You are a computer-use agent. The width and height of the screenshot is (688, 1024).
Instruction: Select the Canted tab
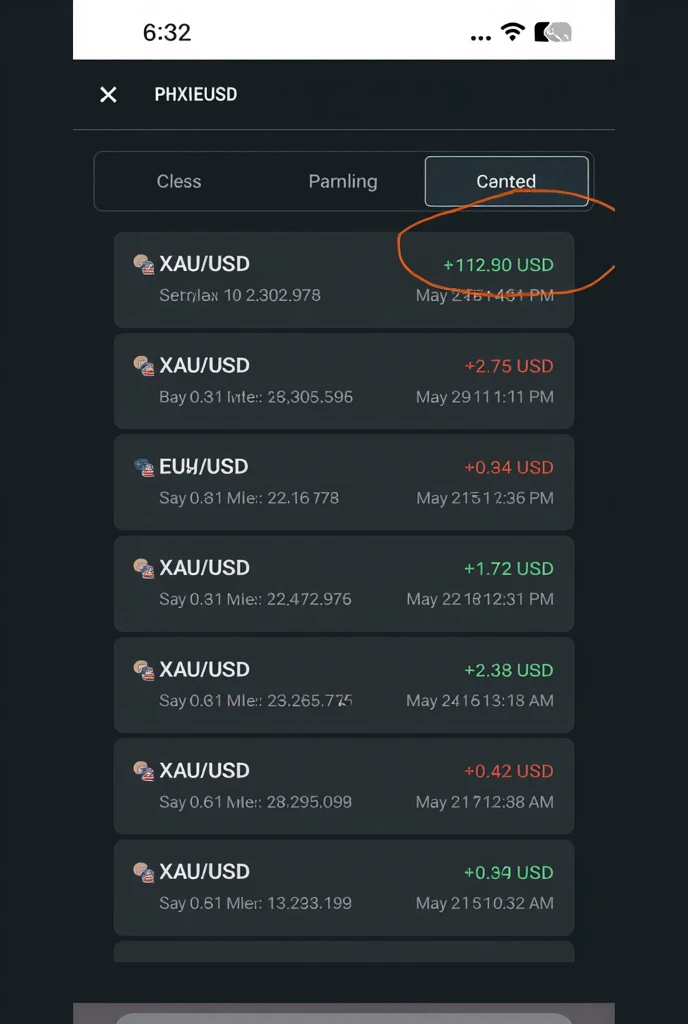507,182
